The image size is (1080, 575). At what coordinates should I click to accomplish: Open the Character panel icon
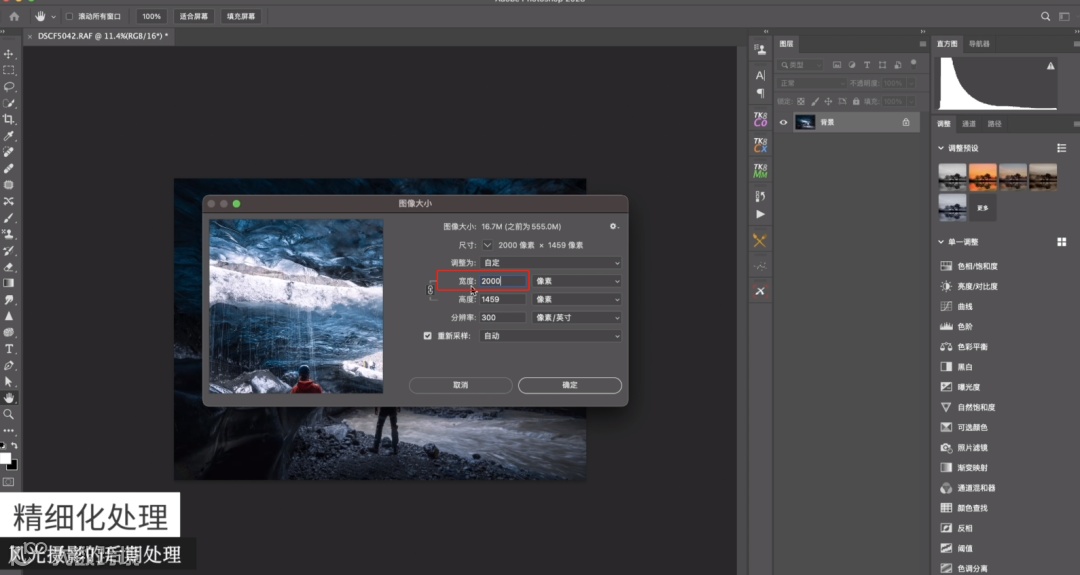(x=760, y=75)
